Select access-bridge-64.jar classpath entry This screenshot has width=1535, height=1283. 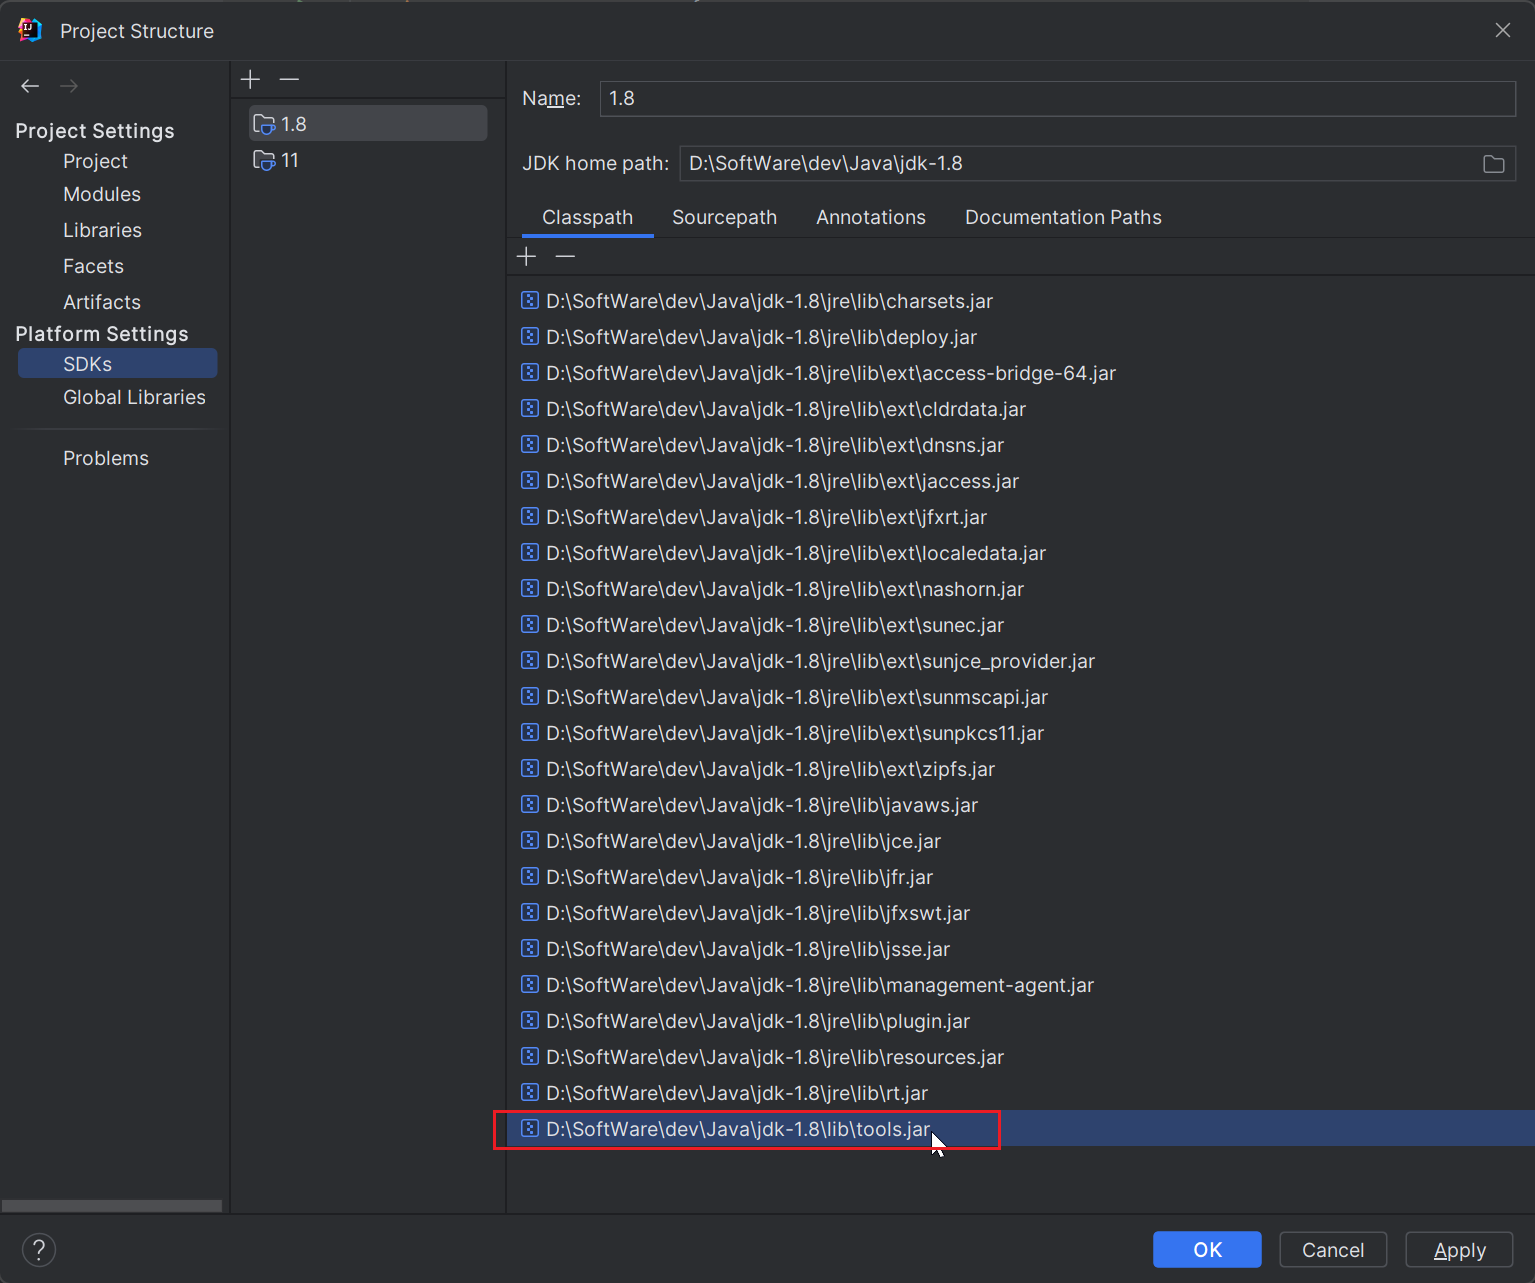pyautogui.click(x=1020, y=373)
